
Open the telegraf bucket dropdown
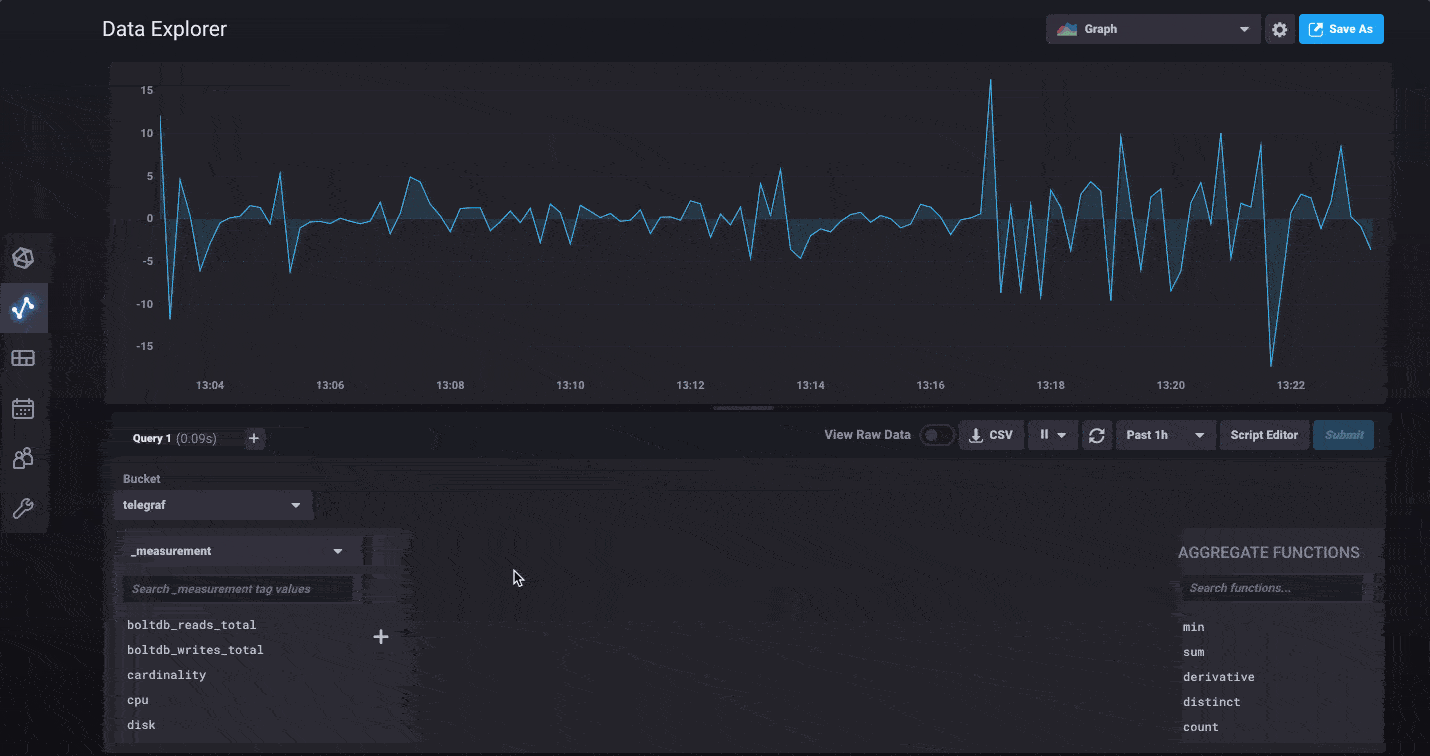[212, 505]
